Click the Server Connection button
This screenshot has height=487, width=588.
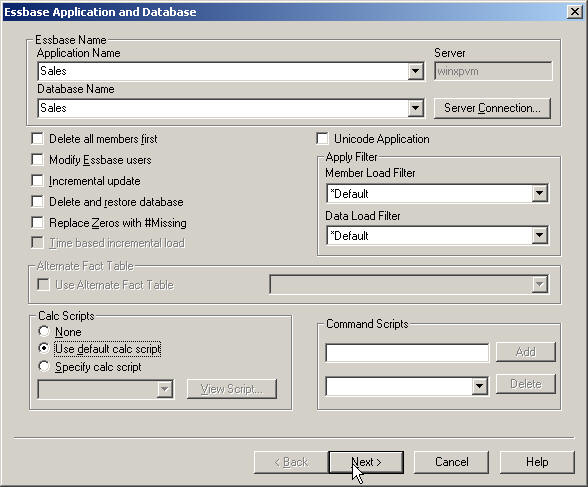coord(492,108)
